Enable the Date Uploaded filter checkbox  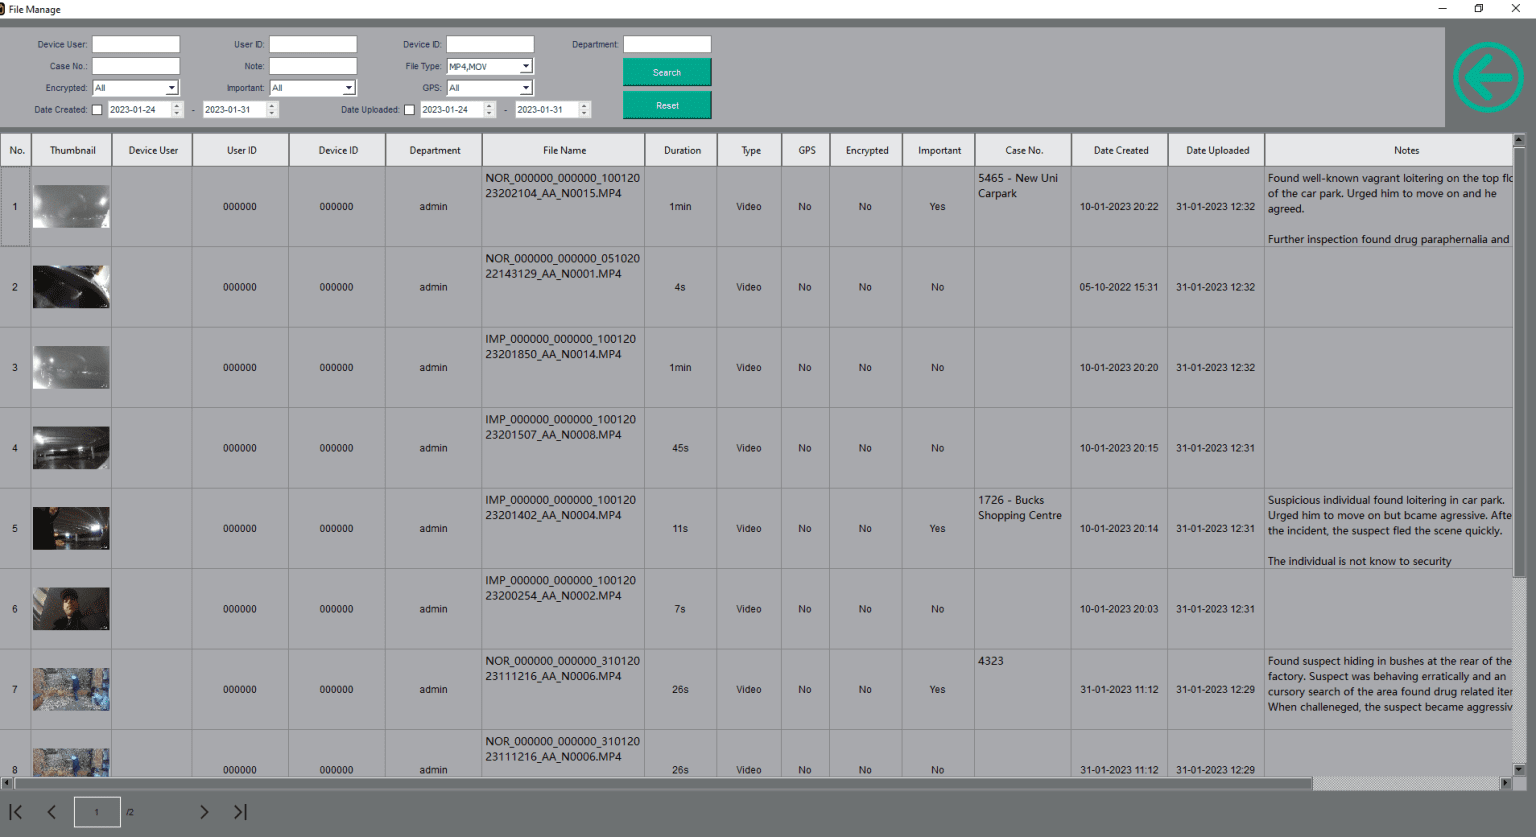click(x=409, y=110)
